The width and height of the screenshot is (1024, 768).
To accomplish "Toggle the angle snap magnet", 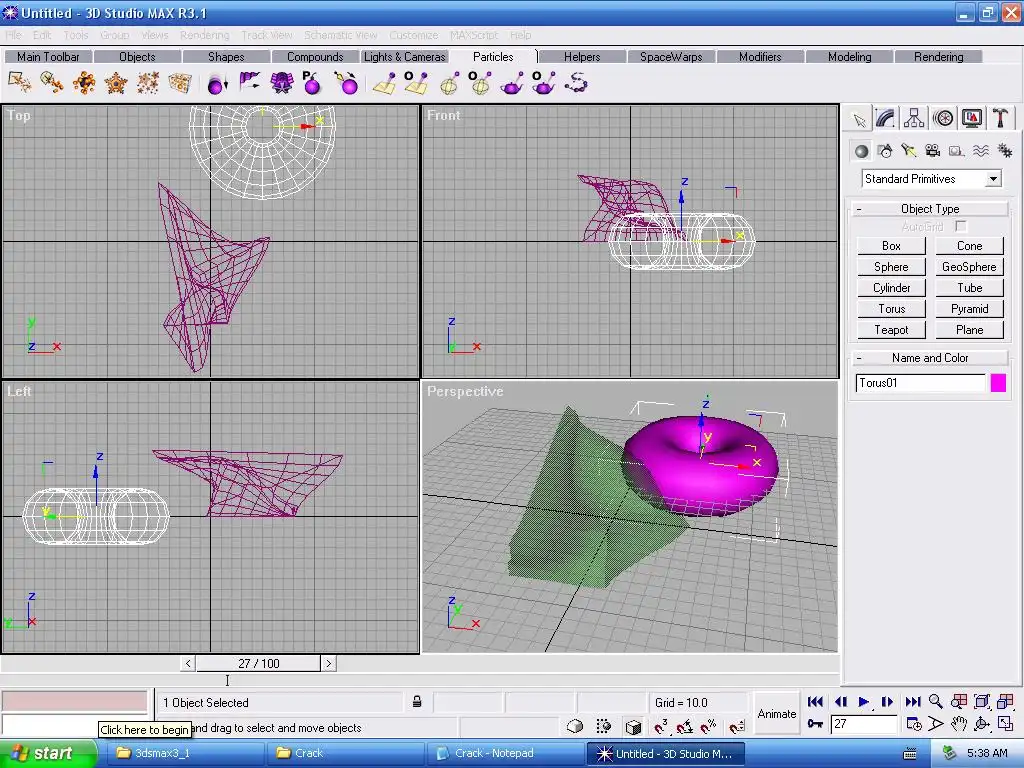I will 684,726.
